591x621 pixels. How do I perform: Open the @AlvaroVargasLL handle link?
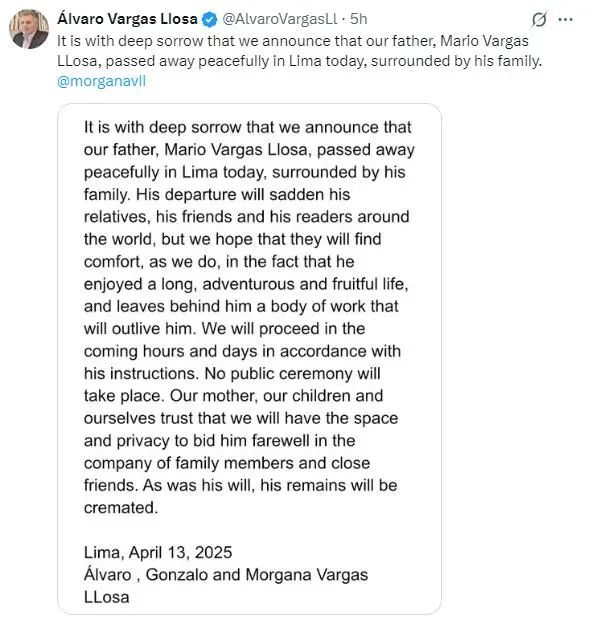pyautogui.click(x=280, y=19)
